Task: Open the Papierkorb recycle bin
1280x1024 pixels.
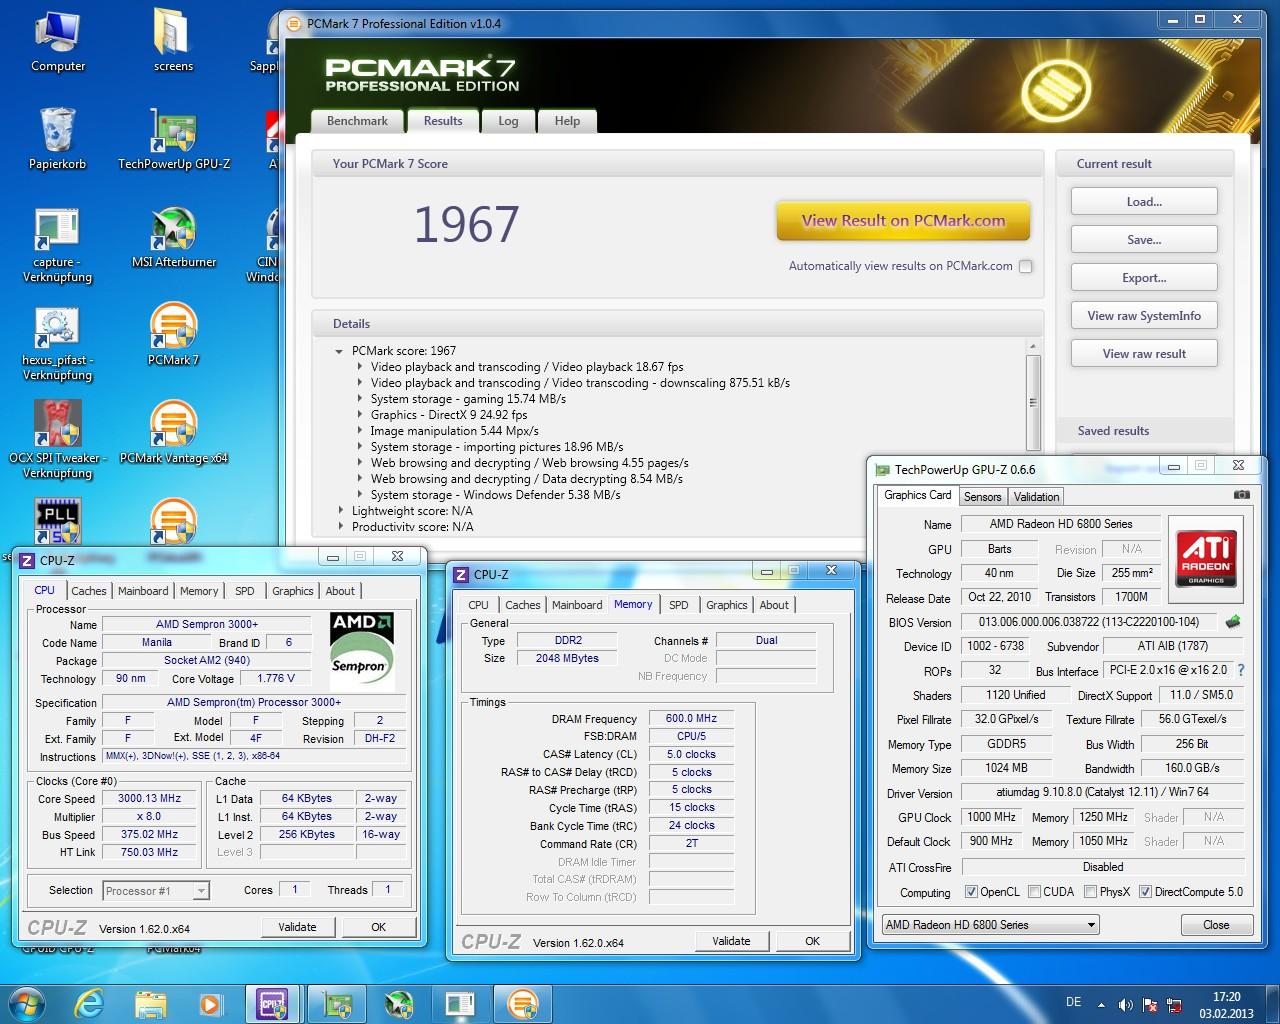Action: pyautogui.click(x=58, y=139)
